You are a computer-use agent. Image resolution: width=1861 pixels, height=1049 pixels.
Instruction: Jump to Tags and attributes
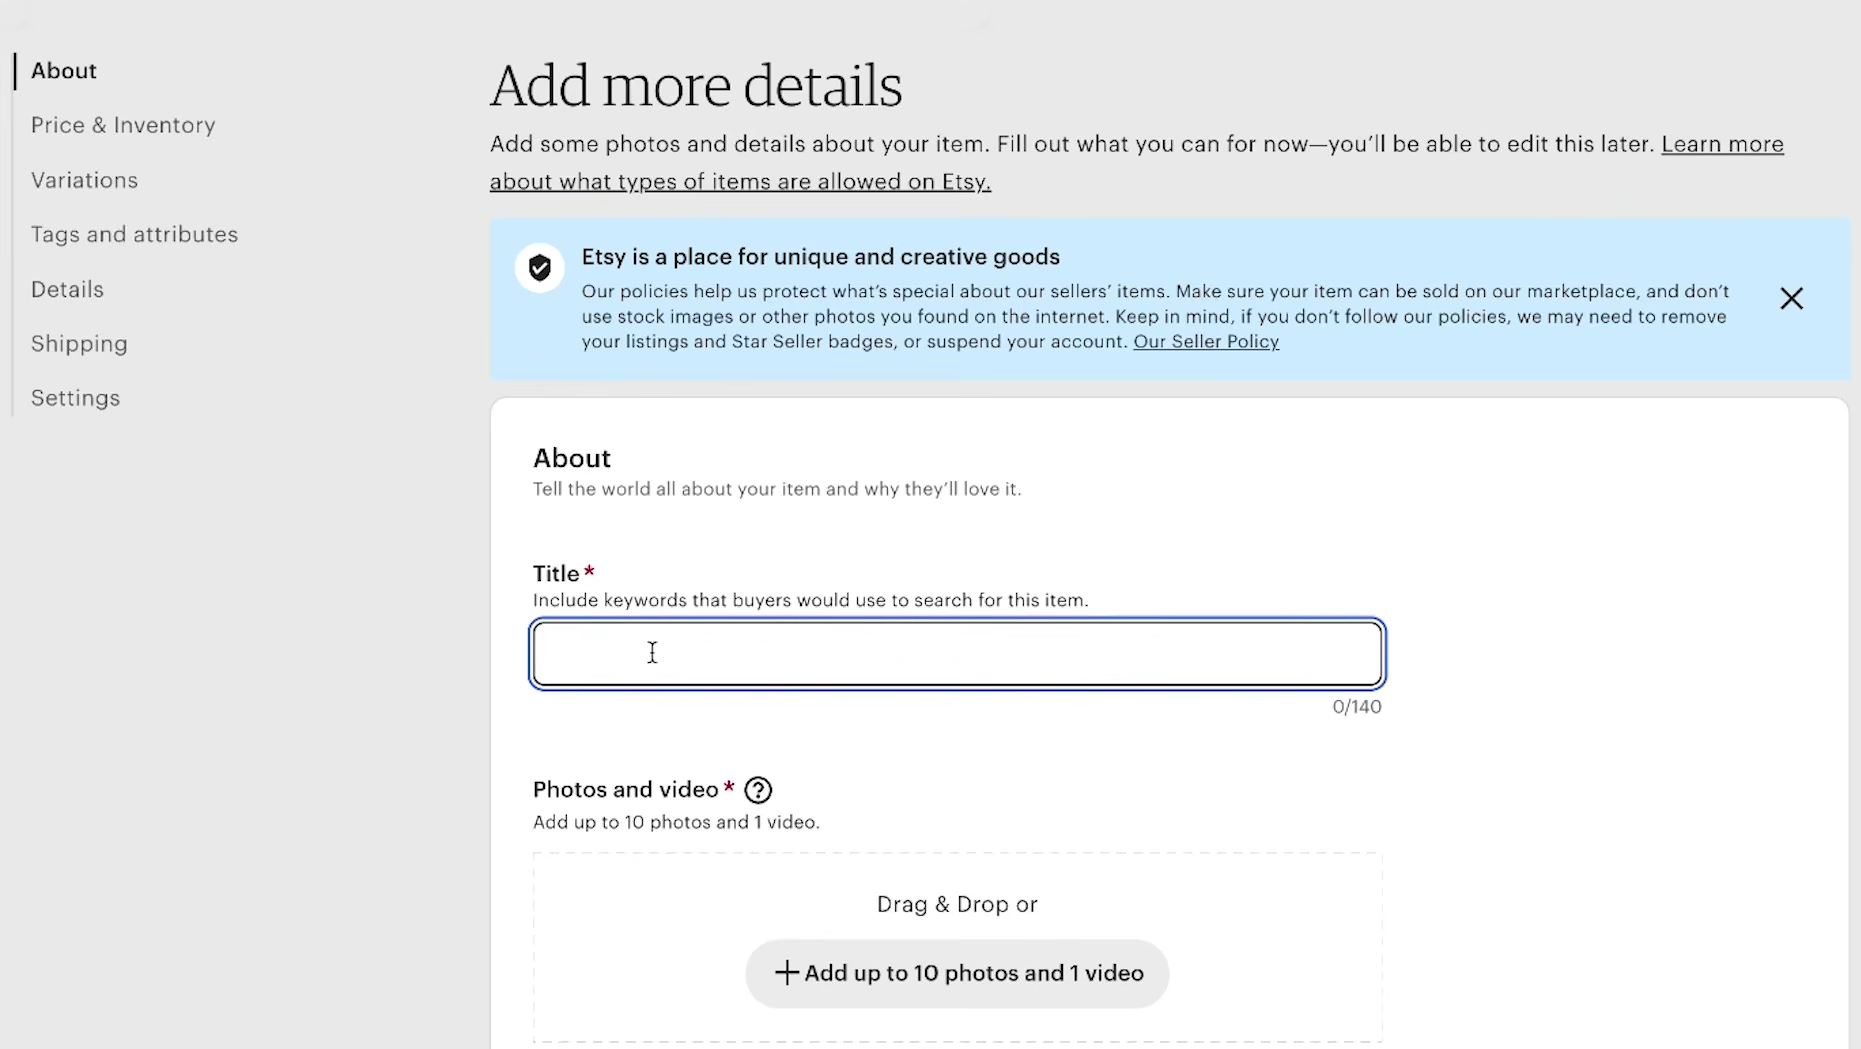[x=134, y=234]
